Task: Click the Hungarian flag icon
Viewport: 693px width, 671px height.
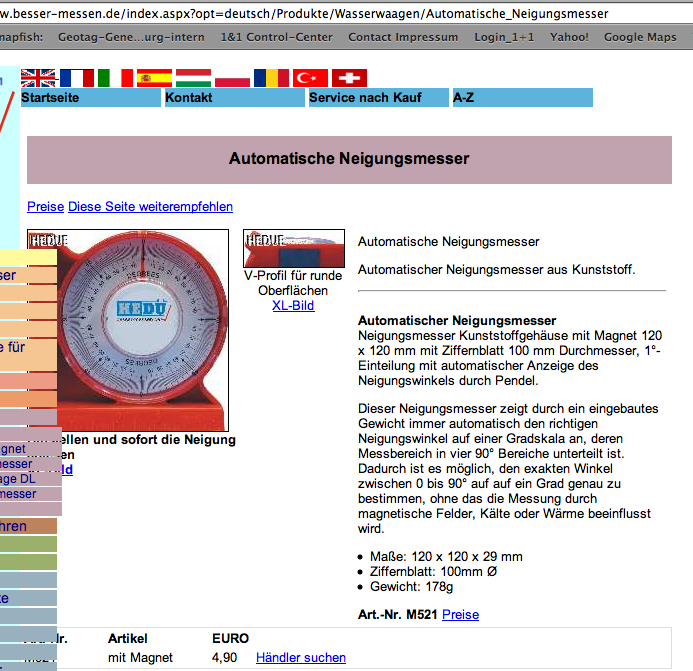Action: tap(193, 78)
